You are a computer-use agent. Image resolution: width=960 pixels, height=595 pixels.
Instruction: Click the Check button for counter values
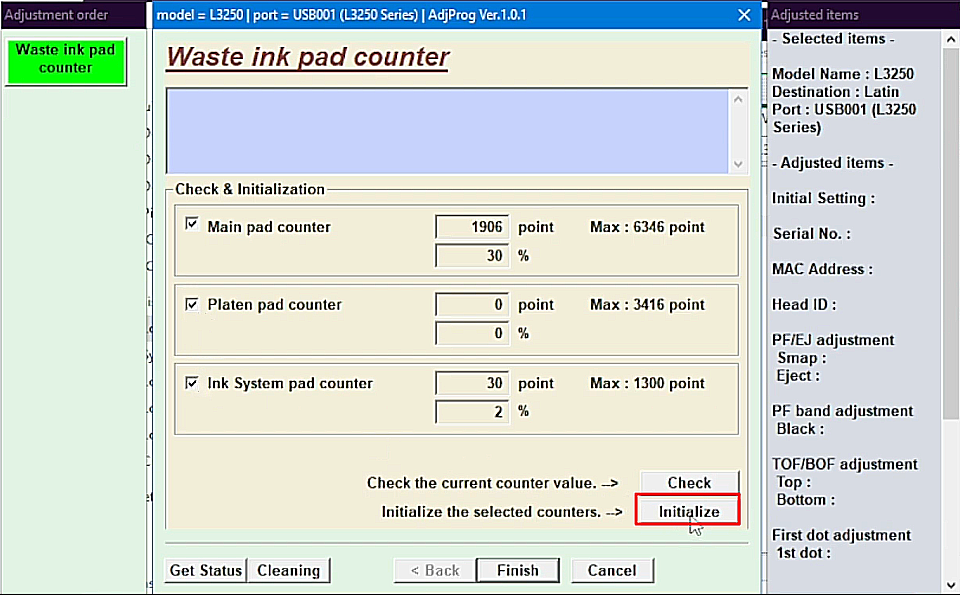(x=689, y=482)
